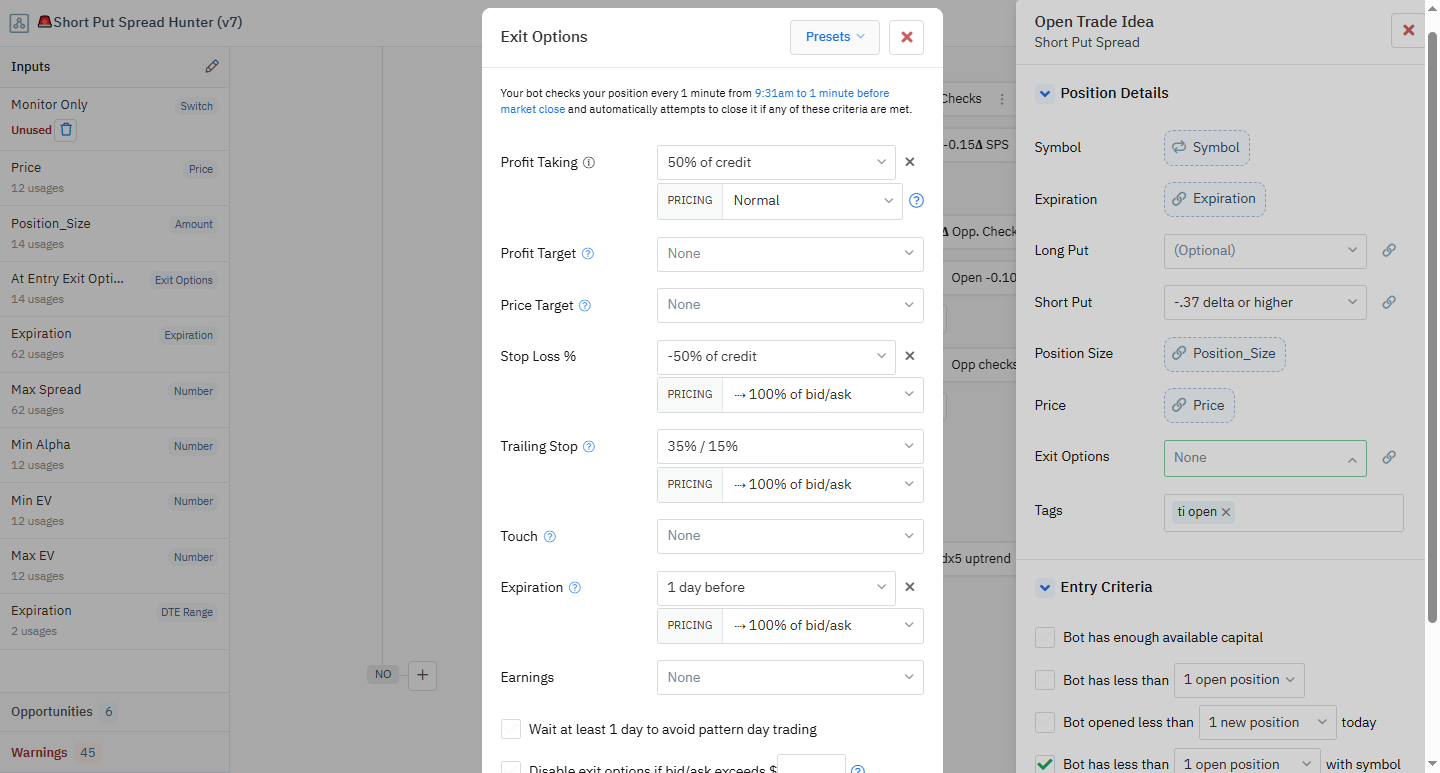Click the 9:31am to market close link
The image size is (1440, 773).
(x=821, y=93)
